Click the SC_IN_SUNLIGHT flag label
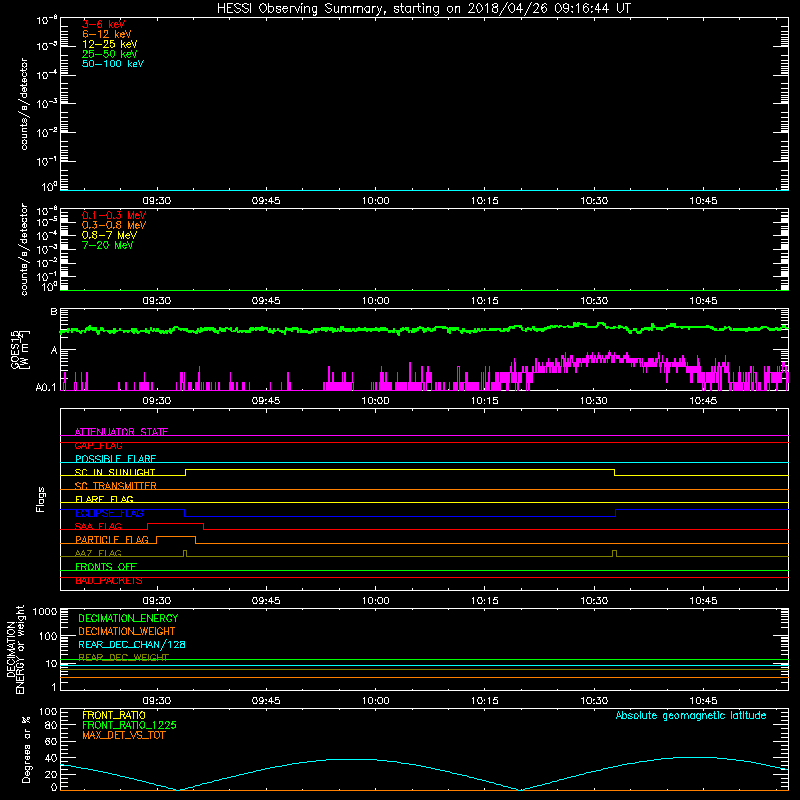The width and height of the screenshot is (800, 800). pos(115,472)
